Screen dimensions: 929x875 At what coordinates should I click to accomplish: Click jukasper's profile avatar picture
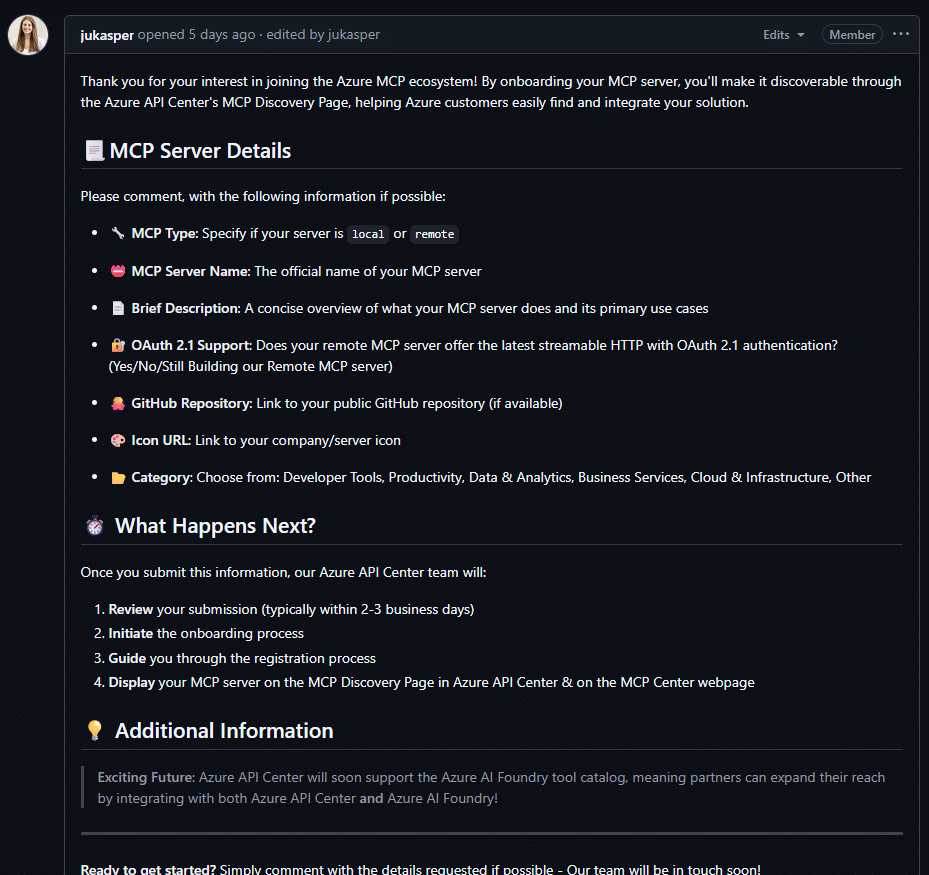28,35
